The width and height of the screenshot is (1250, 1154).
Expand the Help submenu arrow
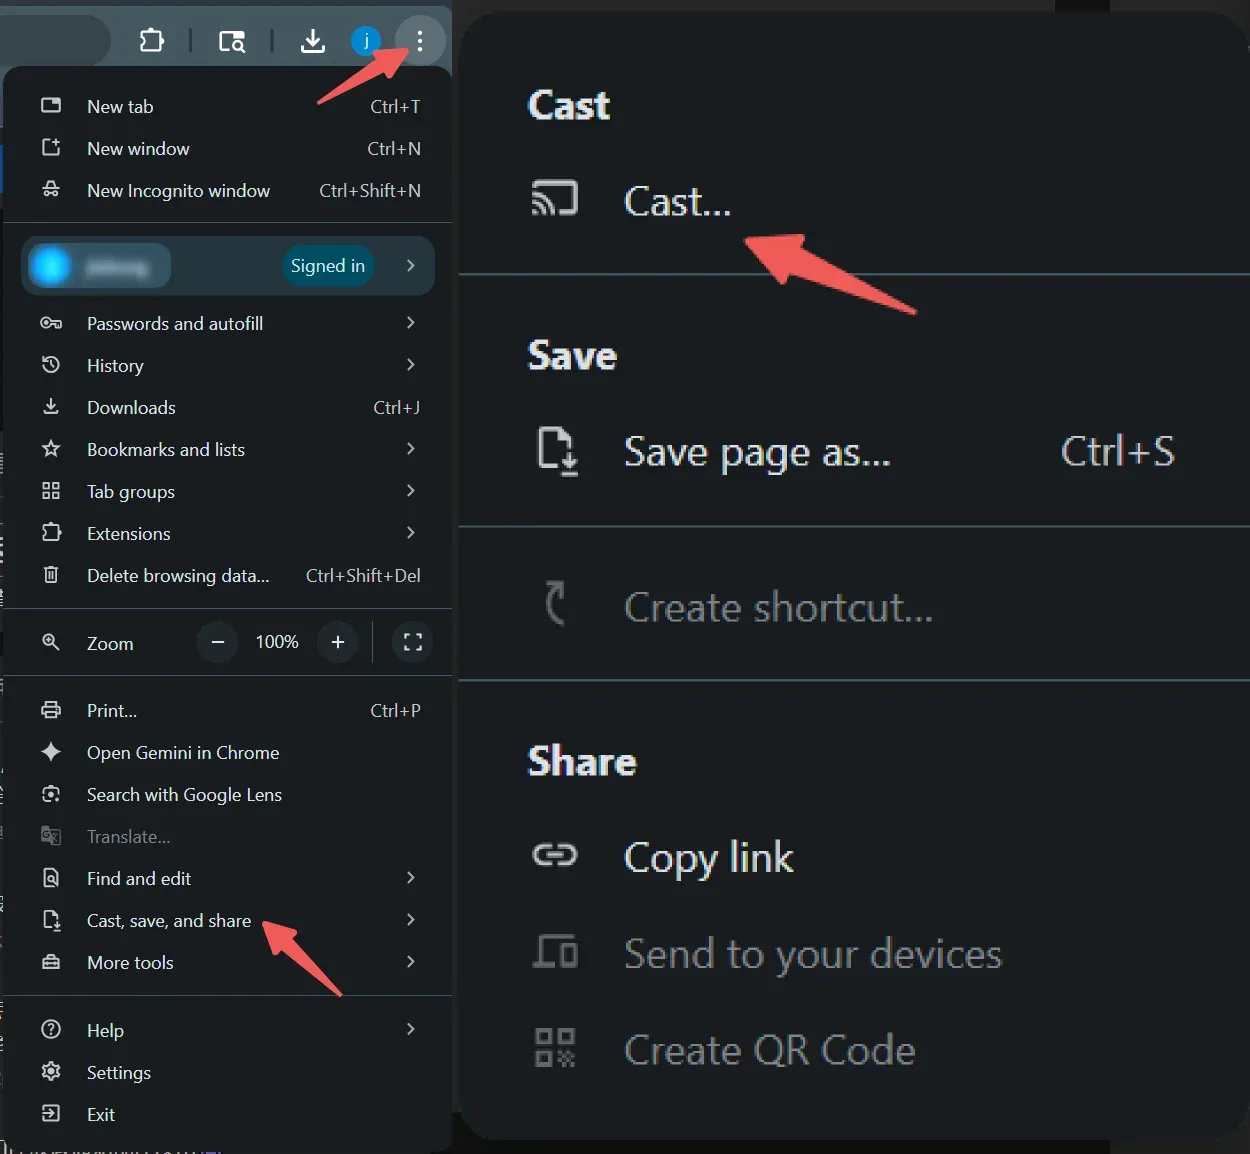point(411,1030)
